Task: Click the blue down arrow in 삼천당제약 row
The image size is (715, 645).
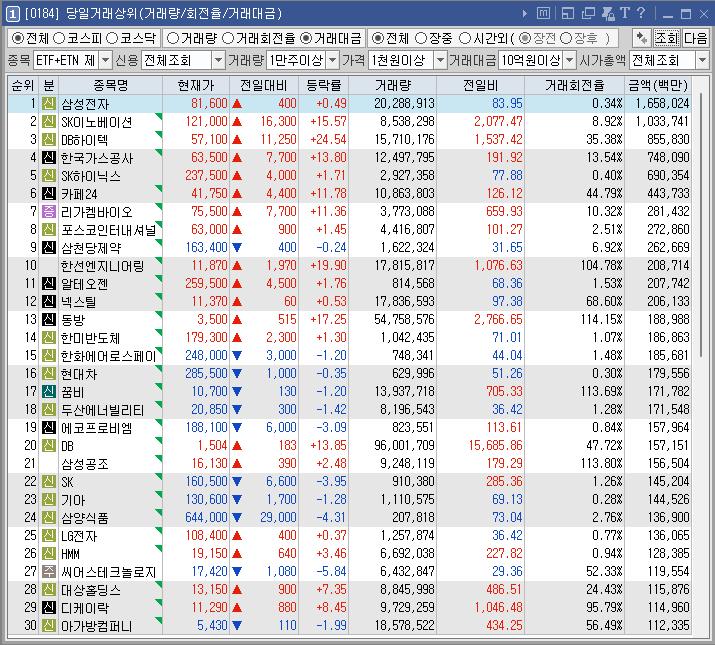Action: [x=237, y=248]
